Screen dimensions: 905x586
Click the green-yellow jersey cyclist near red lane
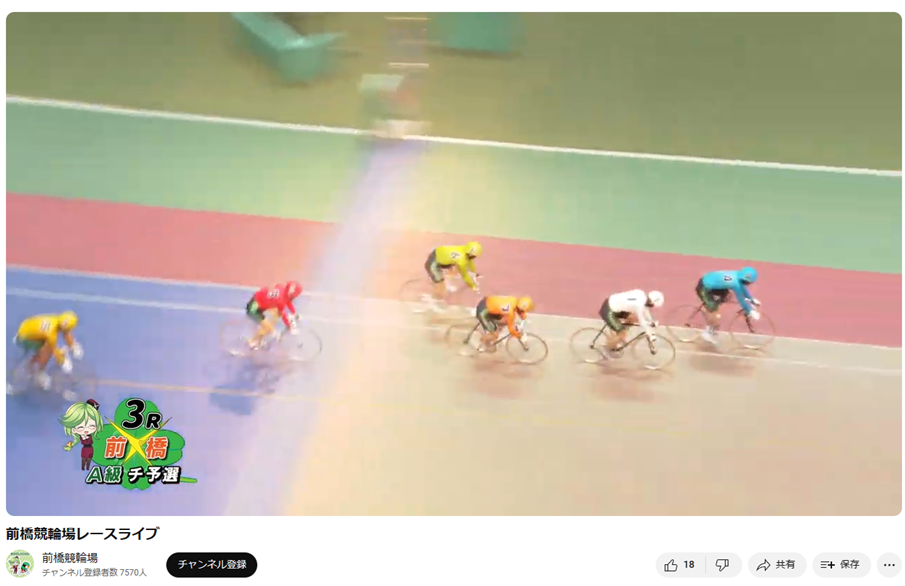(448, 274)
